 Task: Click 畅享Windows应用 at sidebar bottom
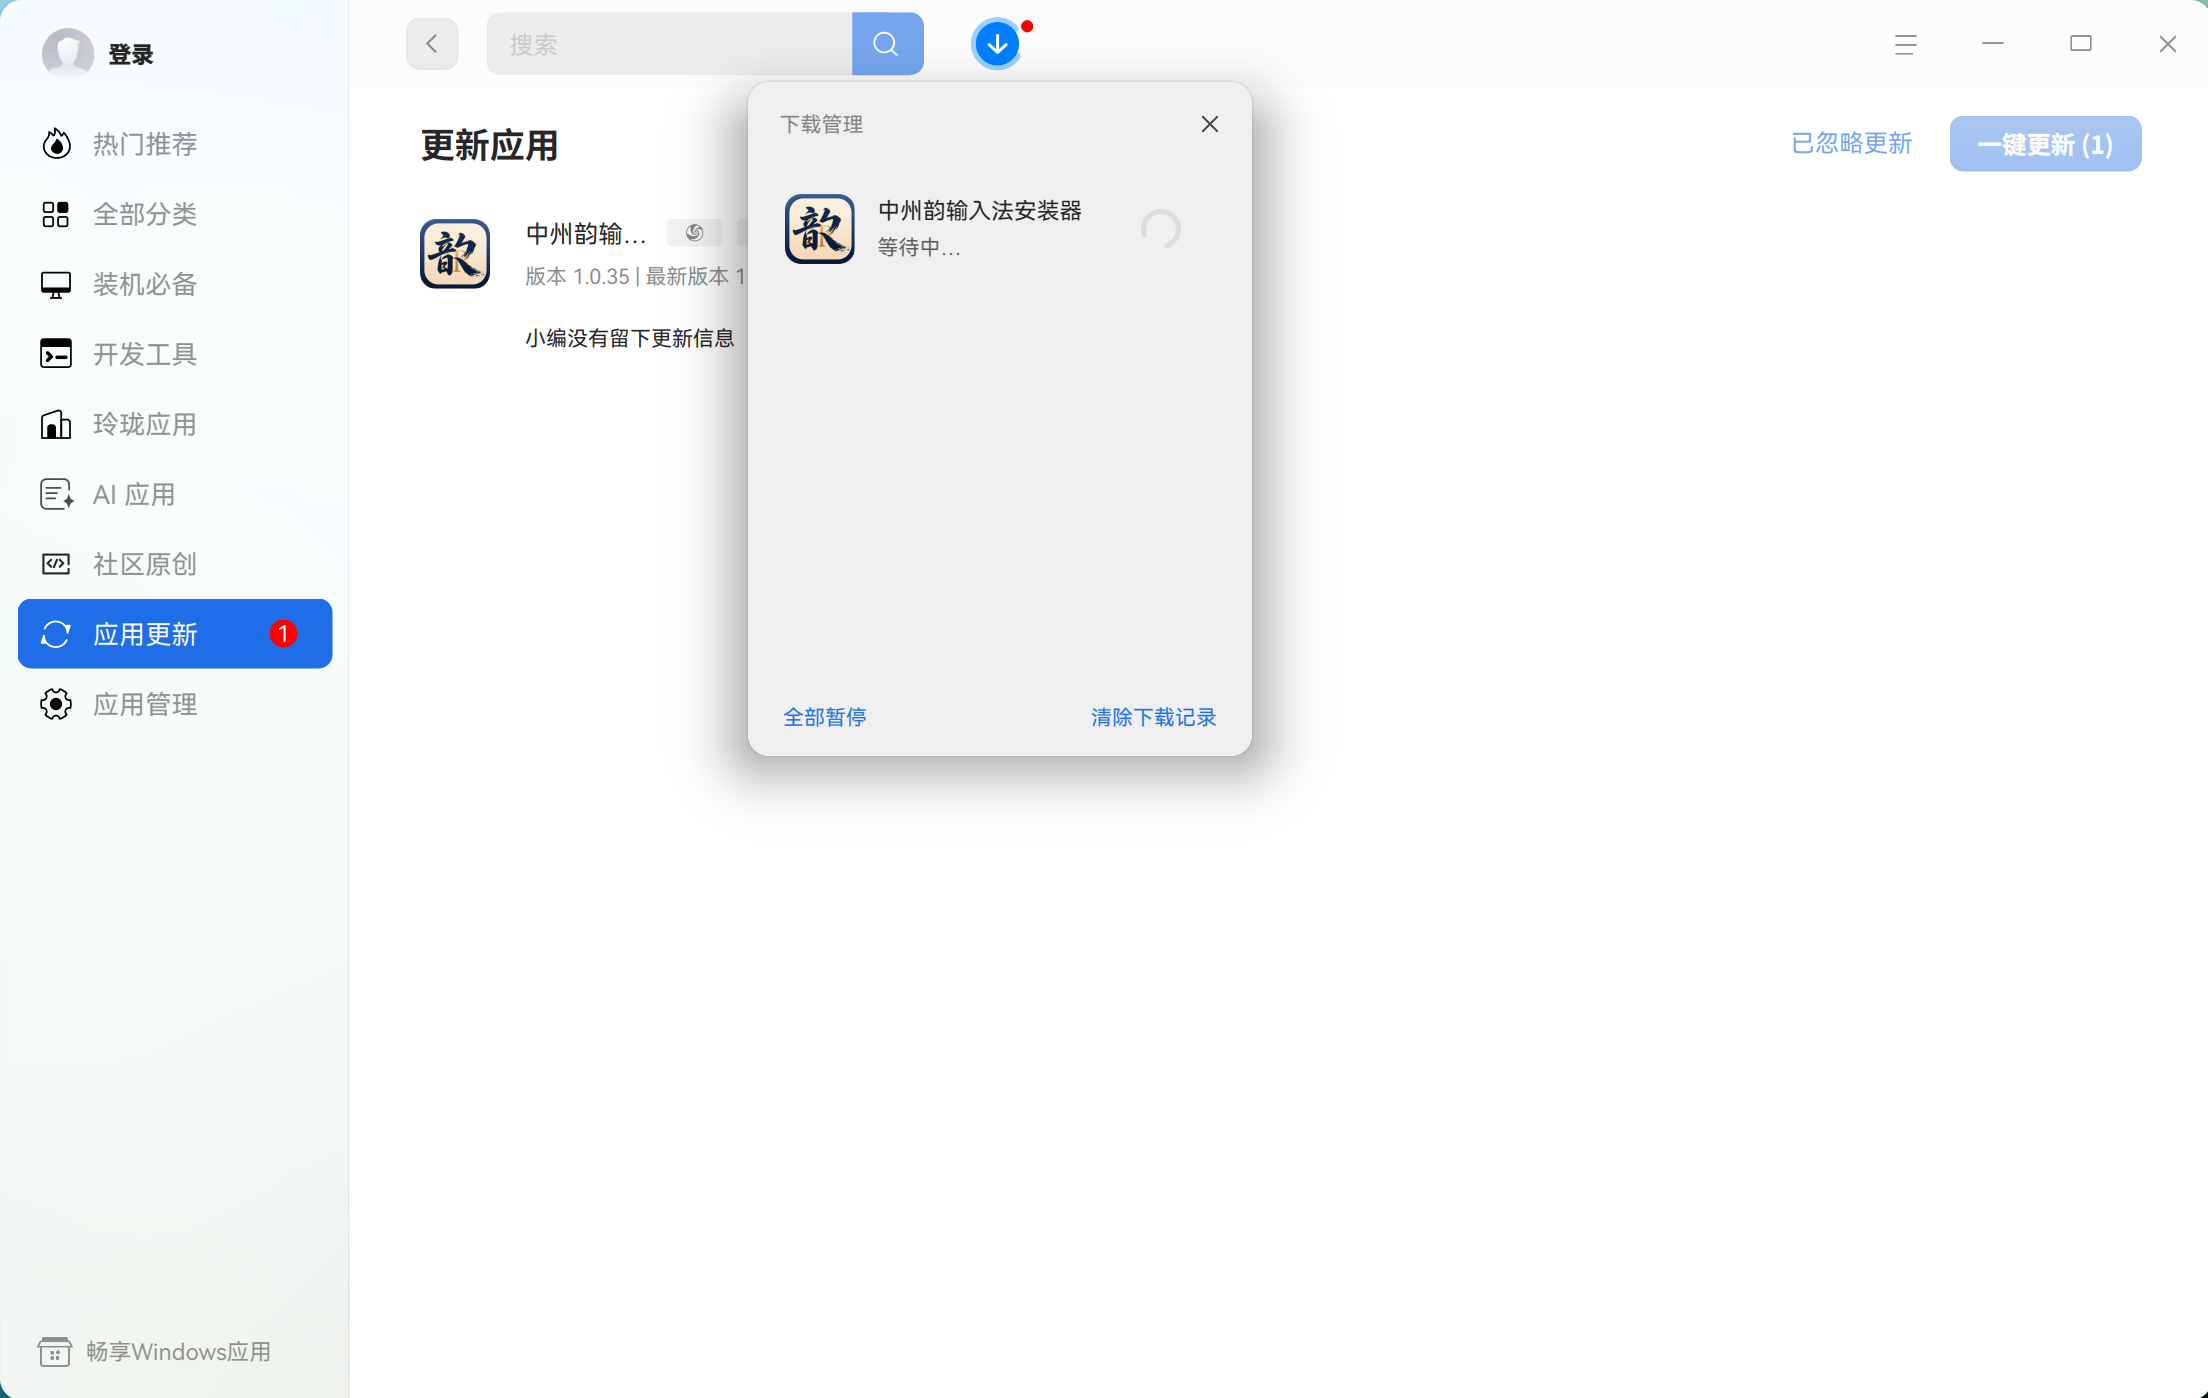[x=155, y=1352]
